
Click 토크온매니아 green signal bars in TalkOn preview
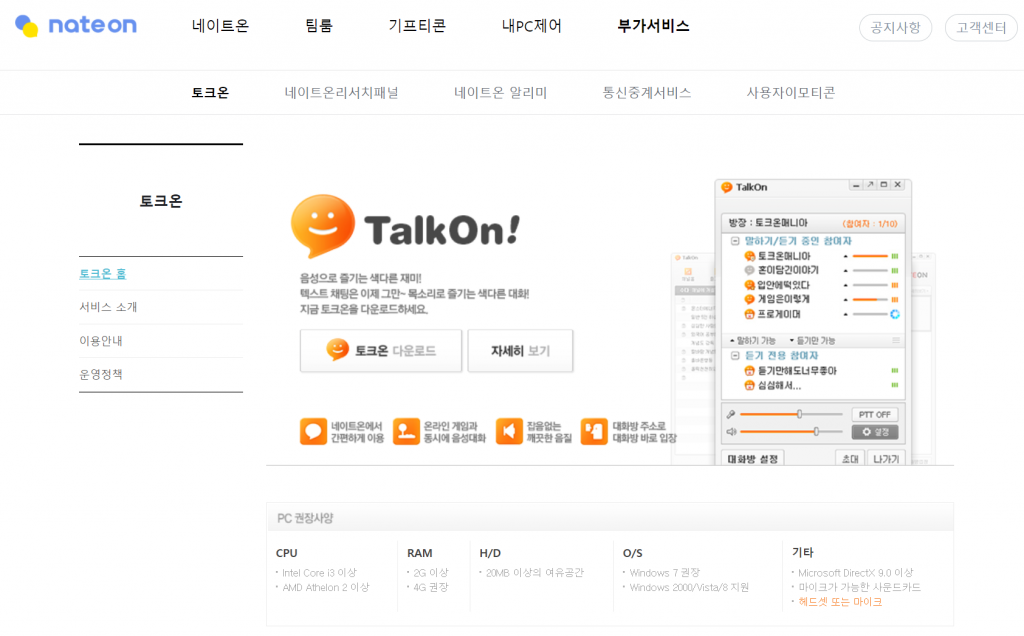tap(895, 256)
